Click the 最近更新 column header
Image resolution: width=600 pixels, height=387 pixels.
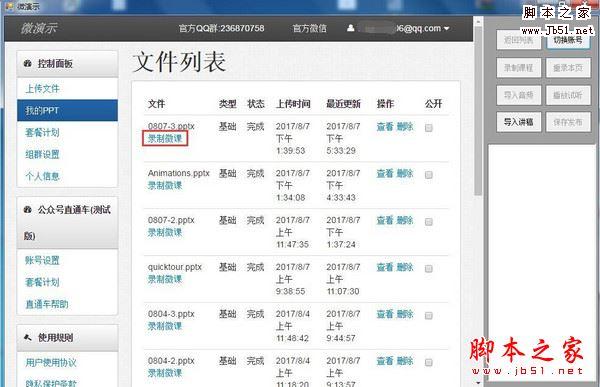[x=343, y=104]
